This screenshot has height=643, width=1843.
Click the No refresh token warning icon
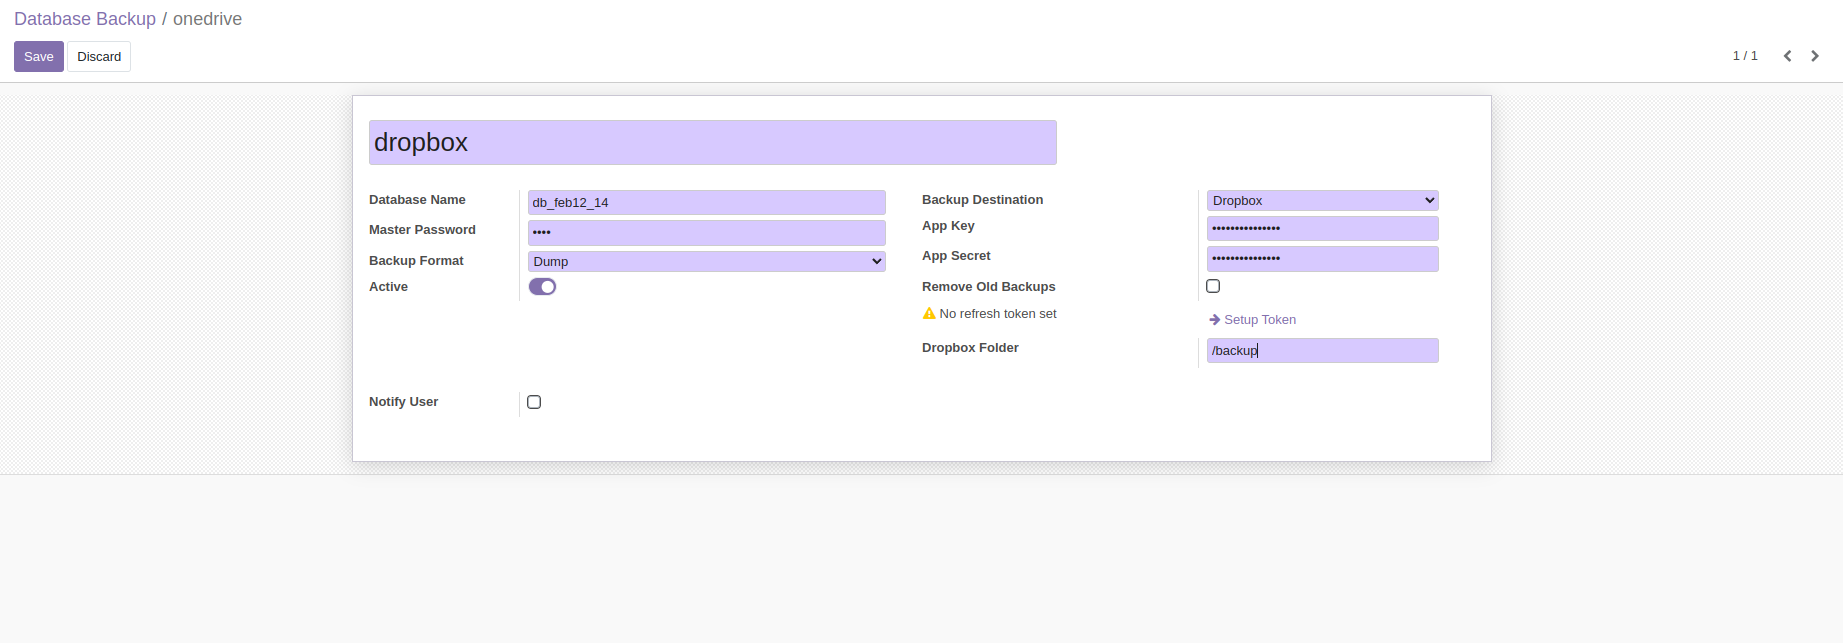929,314
